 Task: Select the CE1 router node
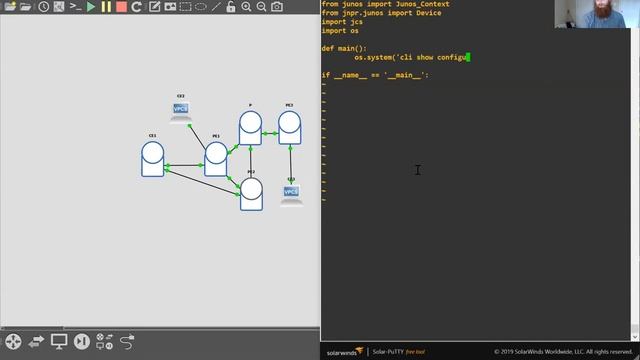point(153,159)
